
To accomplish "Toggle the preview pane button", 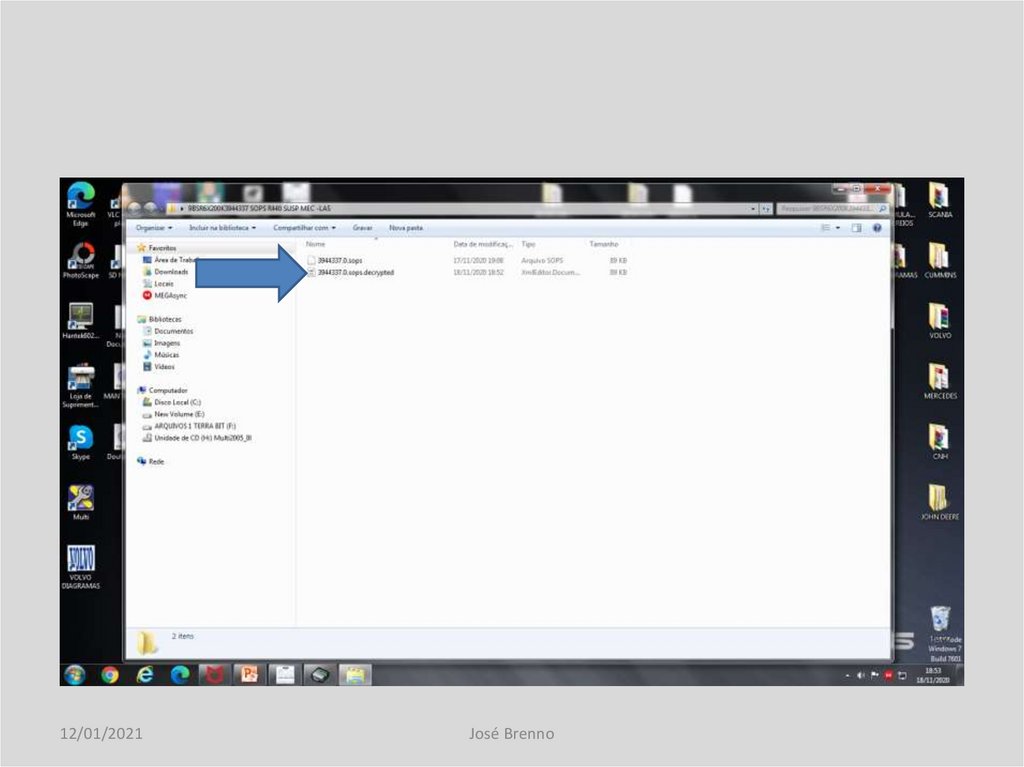I will (856, 228).
